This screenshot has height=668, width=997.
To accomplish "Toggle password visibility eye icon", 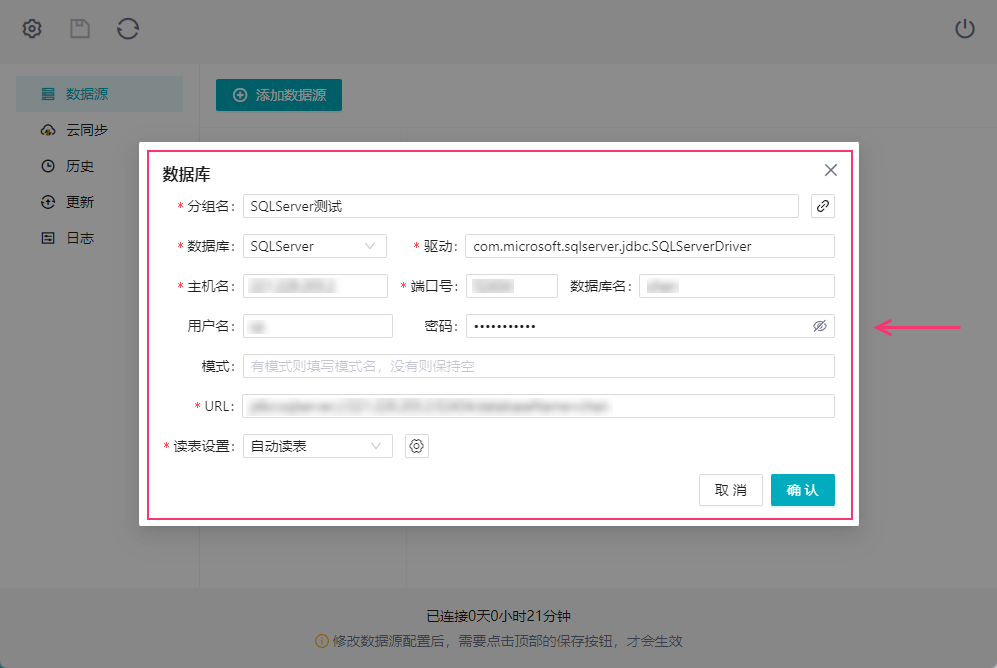I will click(x=820, y=326).
